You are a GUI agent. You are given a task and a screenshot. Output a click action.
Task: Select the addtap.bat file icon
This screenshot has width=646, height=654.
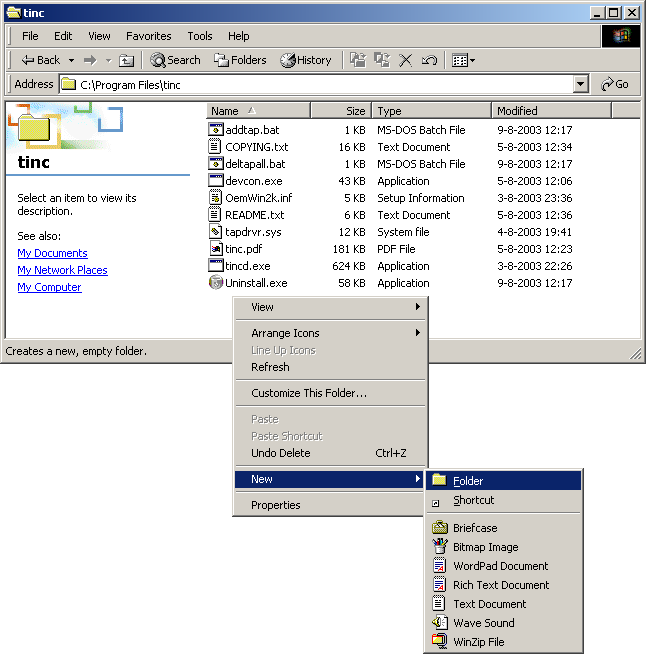pos(216,130)
